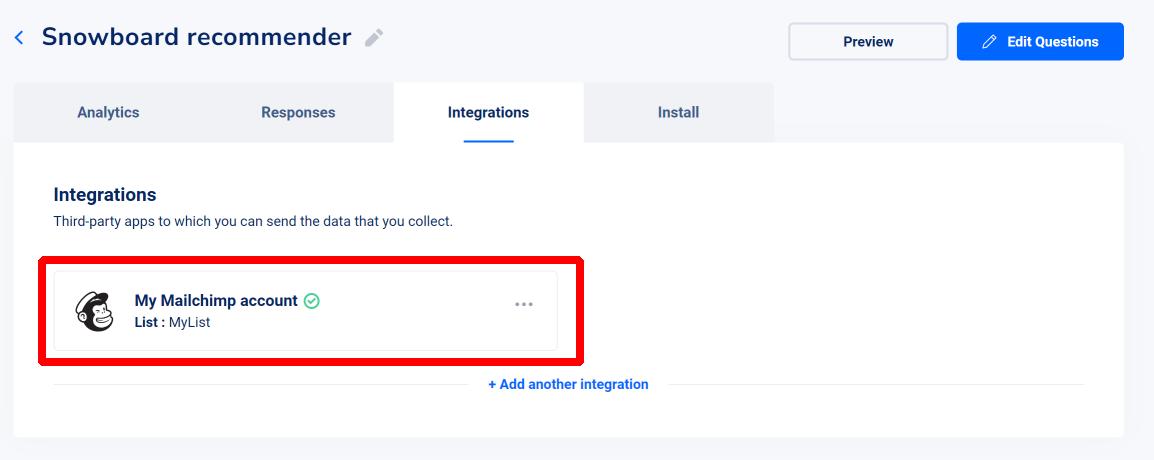Go back using the left chevron arrow
Screen dimensions: 1154x460
tap(19, 38)
